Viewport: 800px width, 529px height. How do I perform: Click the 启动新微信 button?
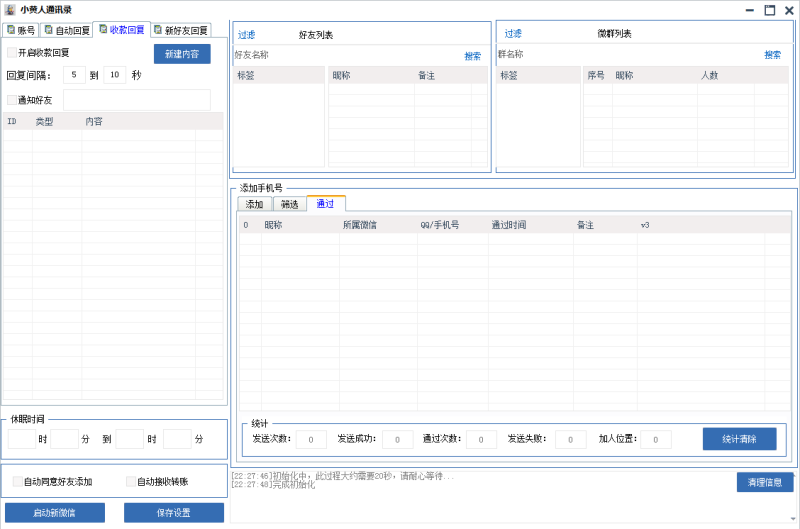[54, 513]
